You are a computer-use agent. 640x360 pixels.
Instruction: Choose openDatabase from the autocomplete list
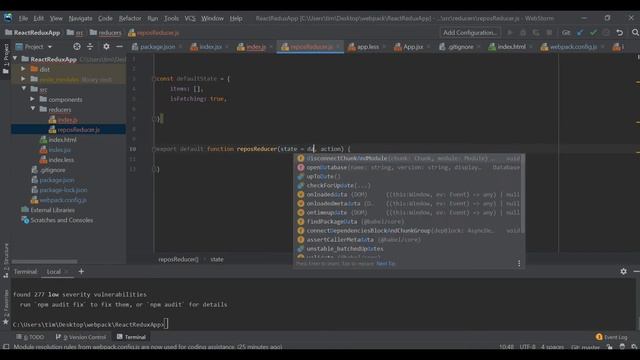(x=408, y=167)
